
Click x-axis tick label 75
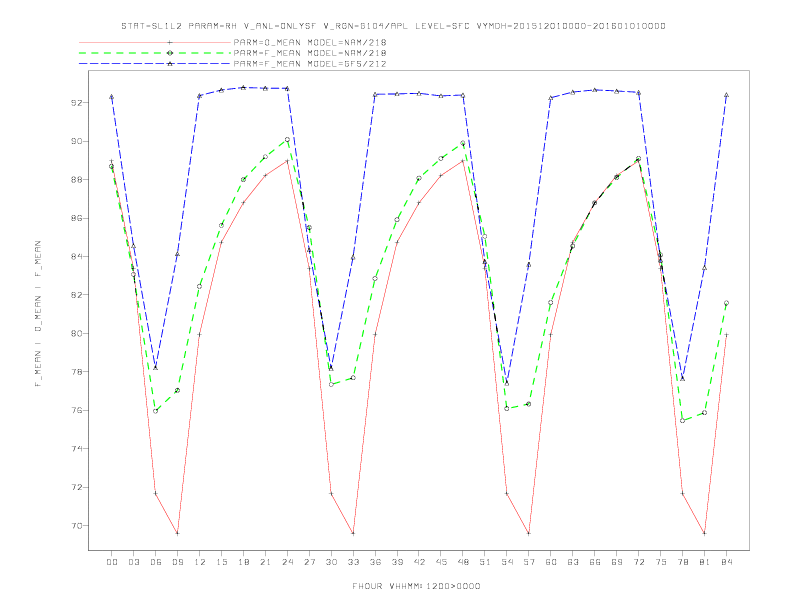[661, 562]
